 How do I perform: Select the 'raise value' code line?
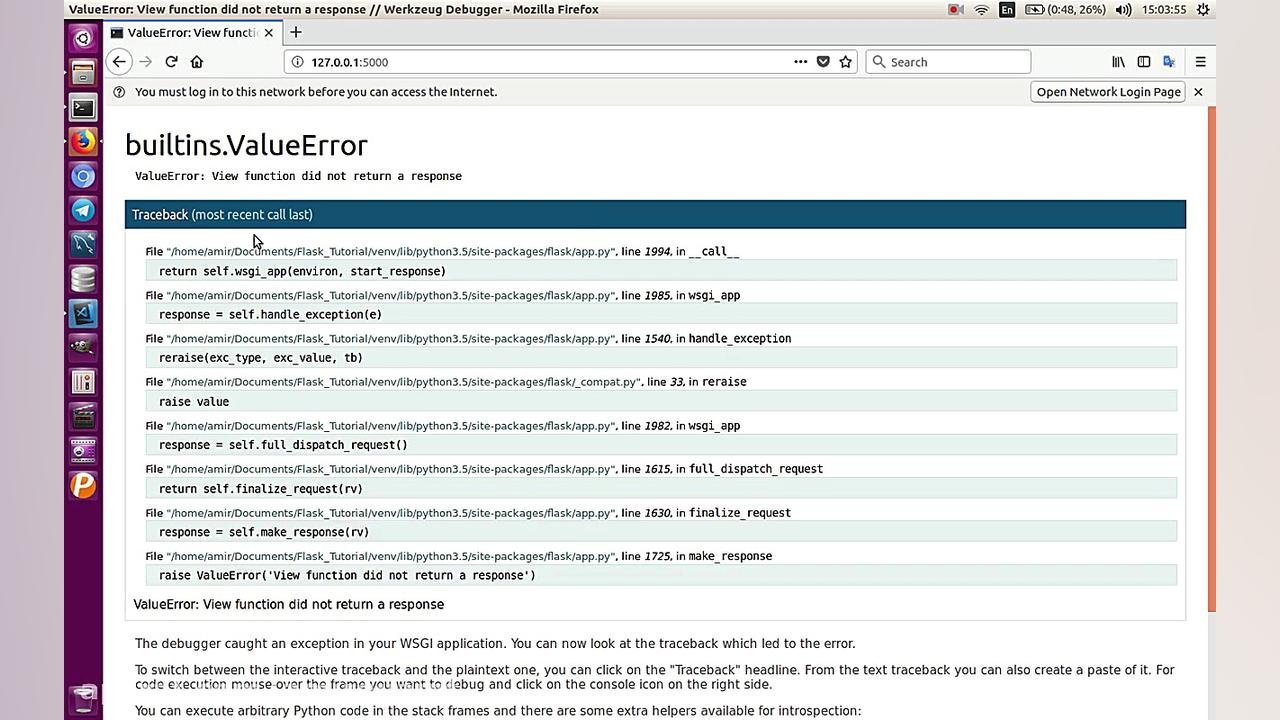[661, 401]
